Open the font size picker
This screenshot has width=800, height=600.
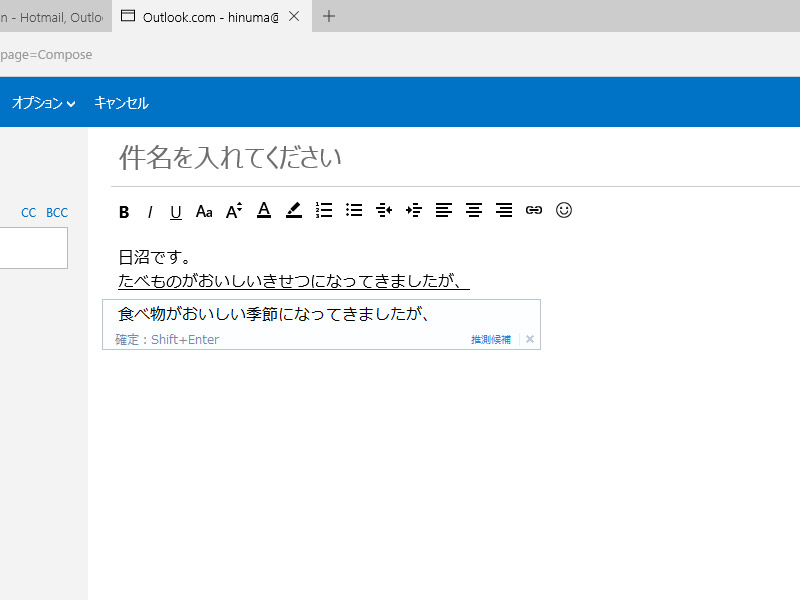pos(234,211)
